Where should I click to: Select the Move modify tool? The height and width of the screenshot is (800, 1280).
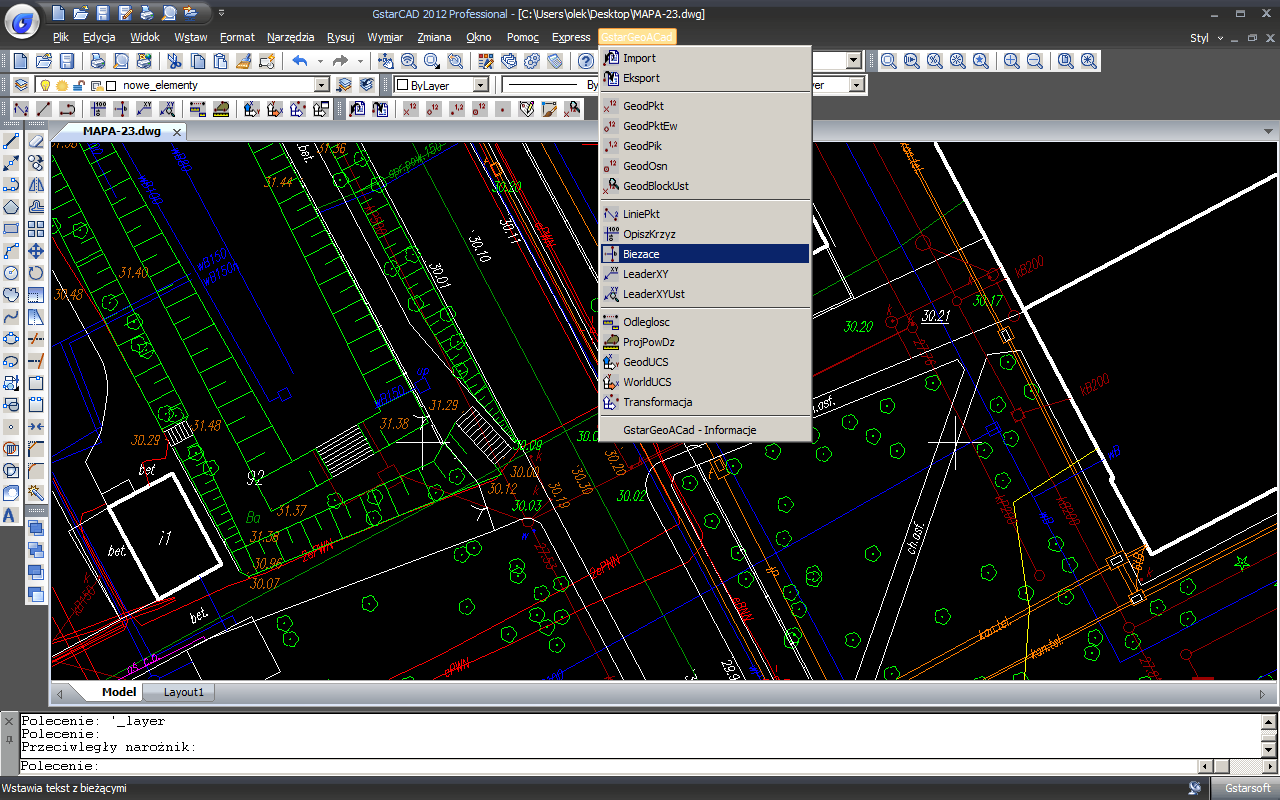click(36, 251)
